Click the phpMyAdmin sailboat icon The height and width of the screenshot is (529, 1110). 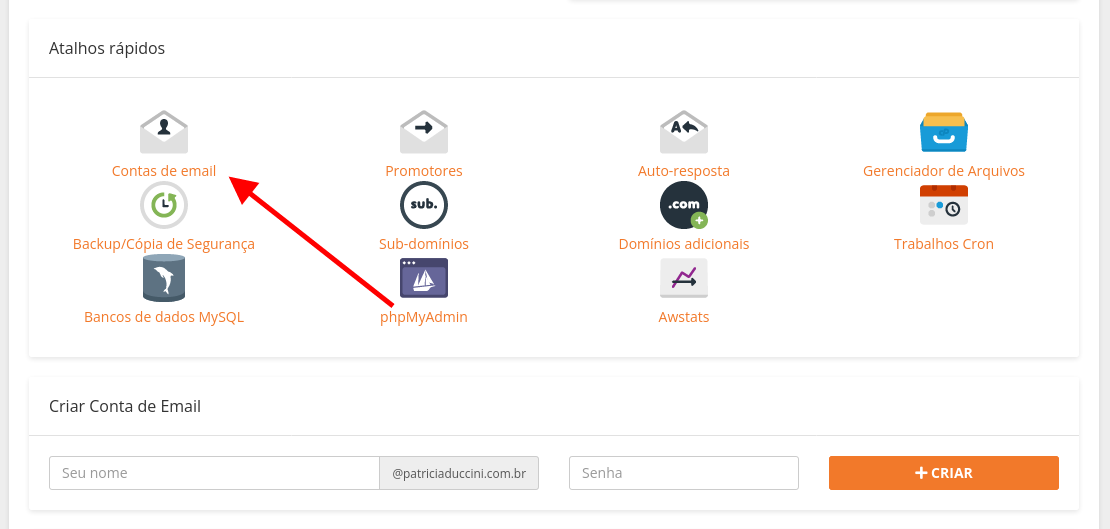point(424,278)
